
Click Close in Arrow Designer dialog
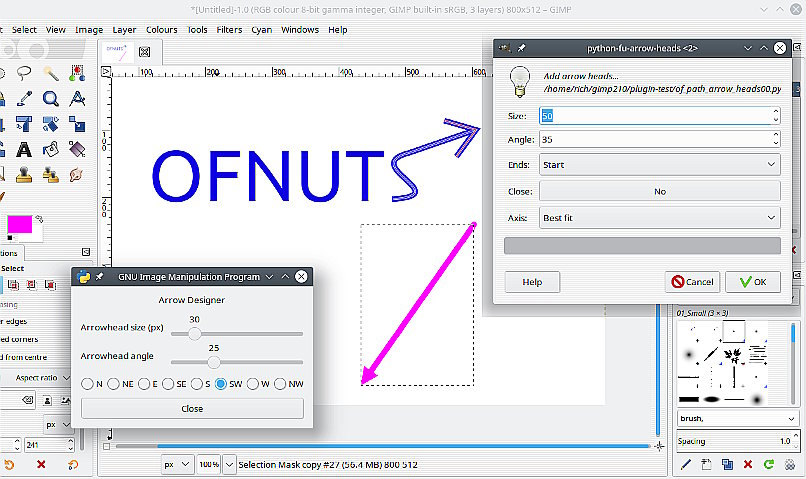tap(192, 409)
